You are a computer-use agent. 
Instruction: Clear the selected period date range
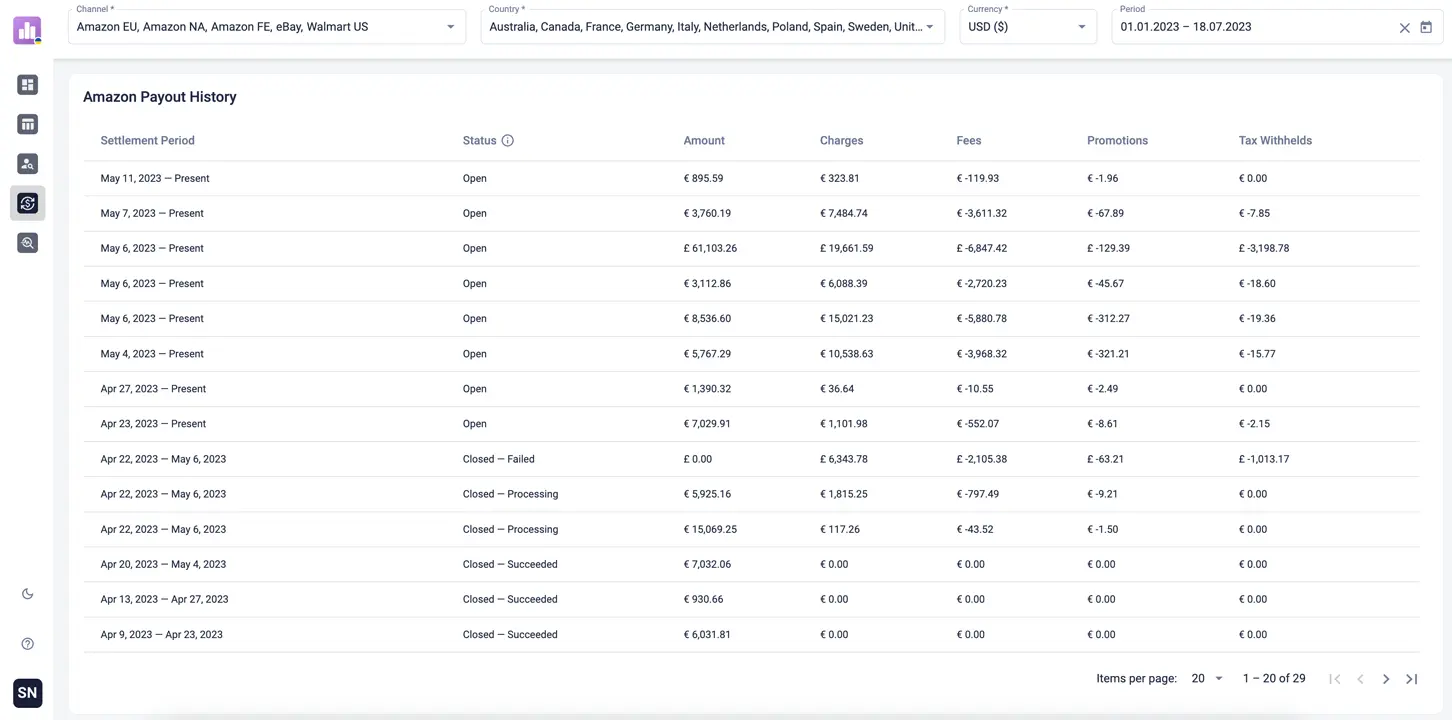(1404, 28)
